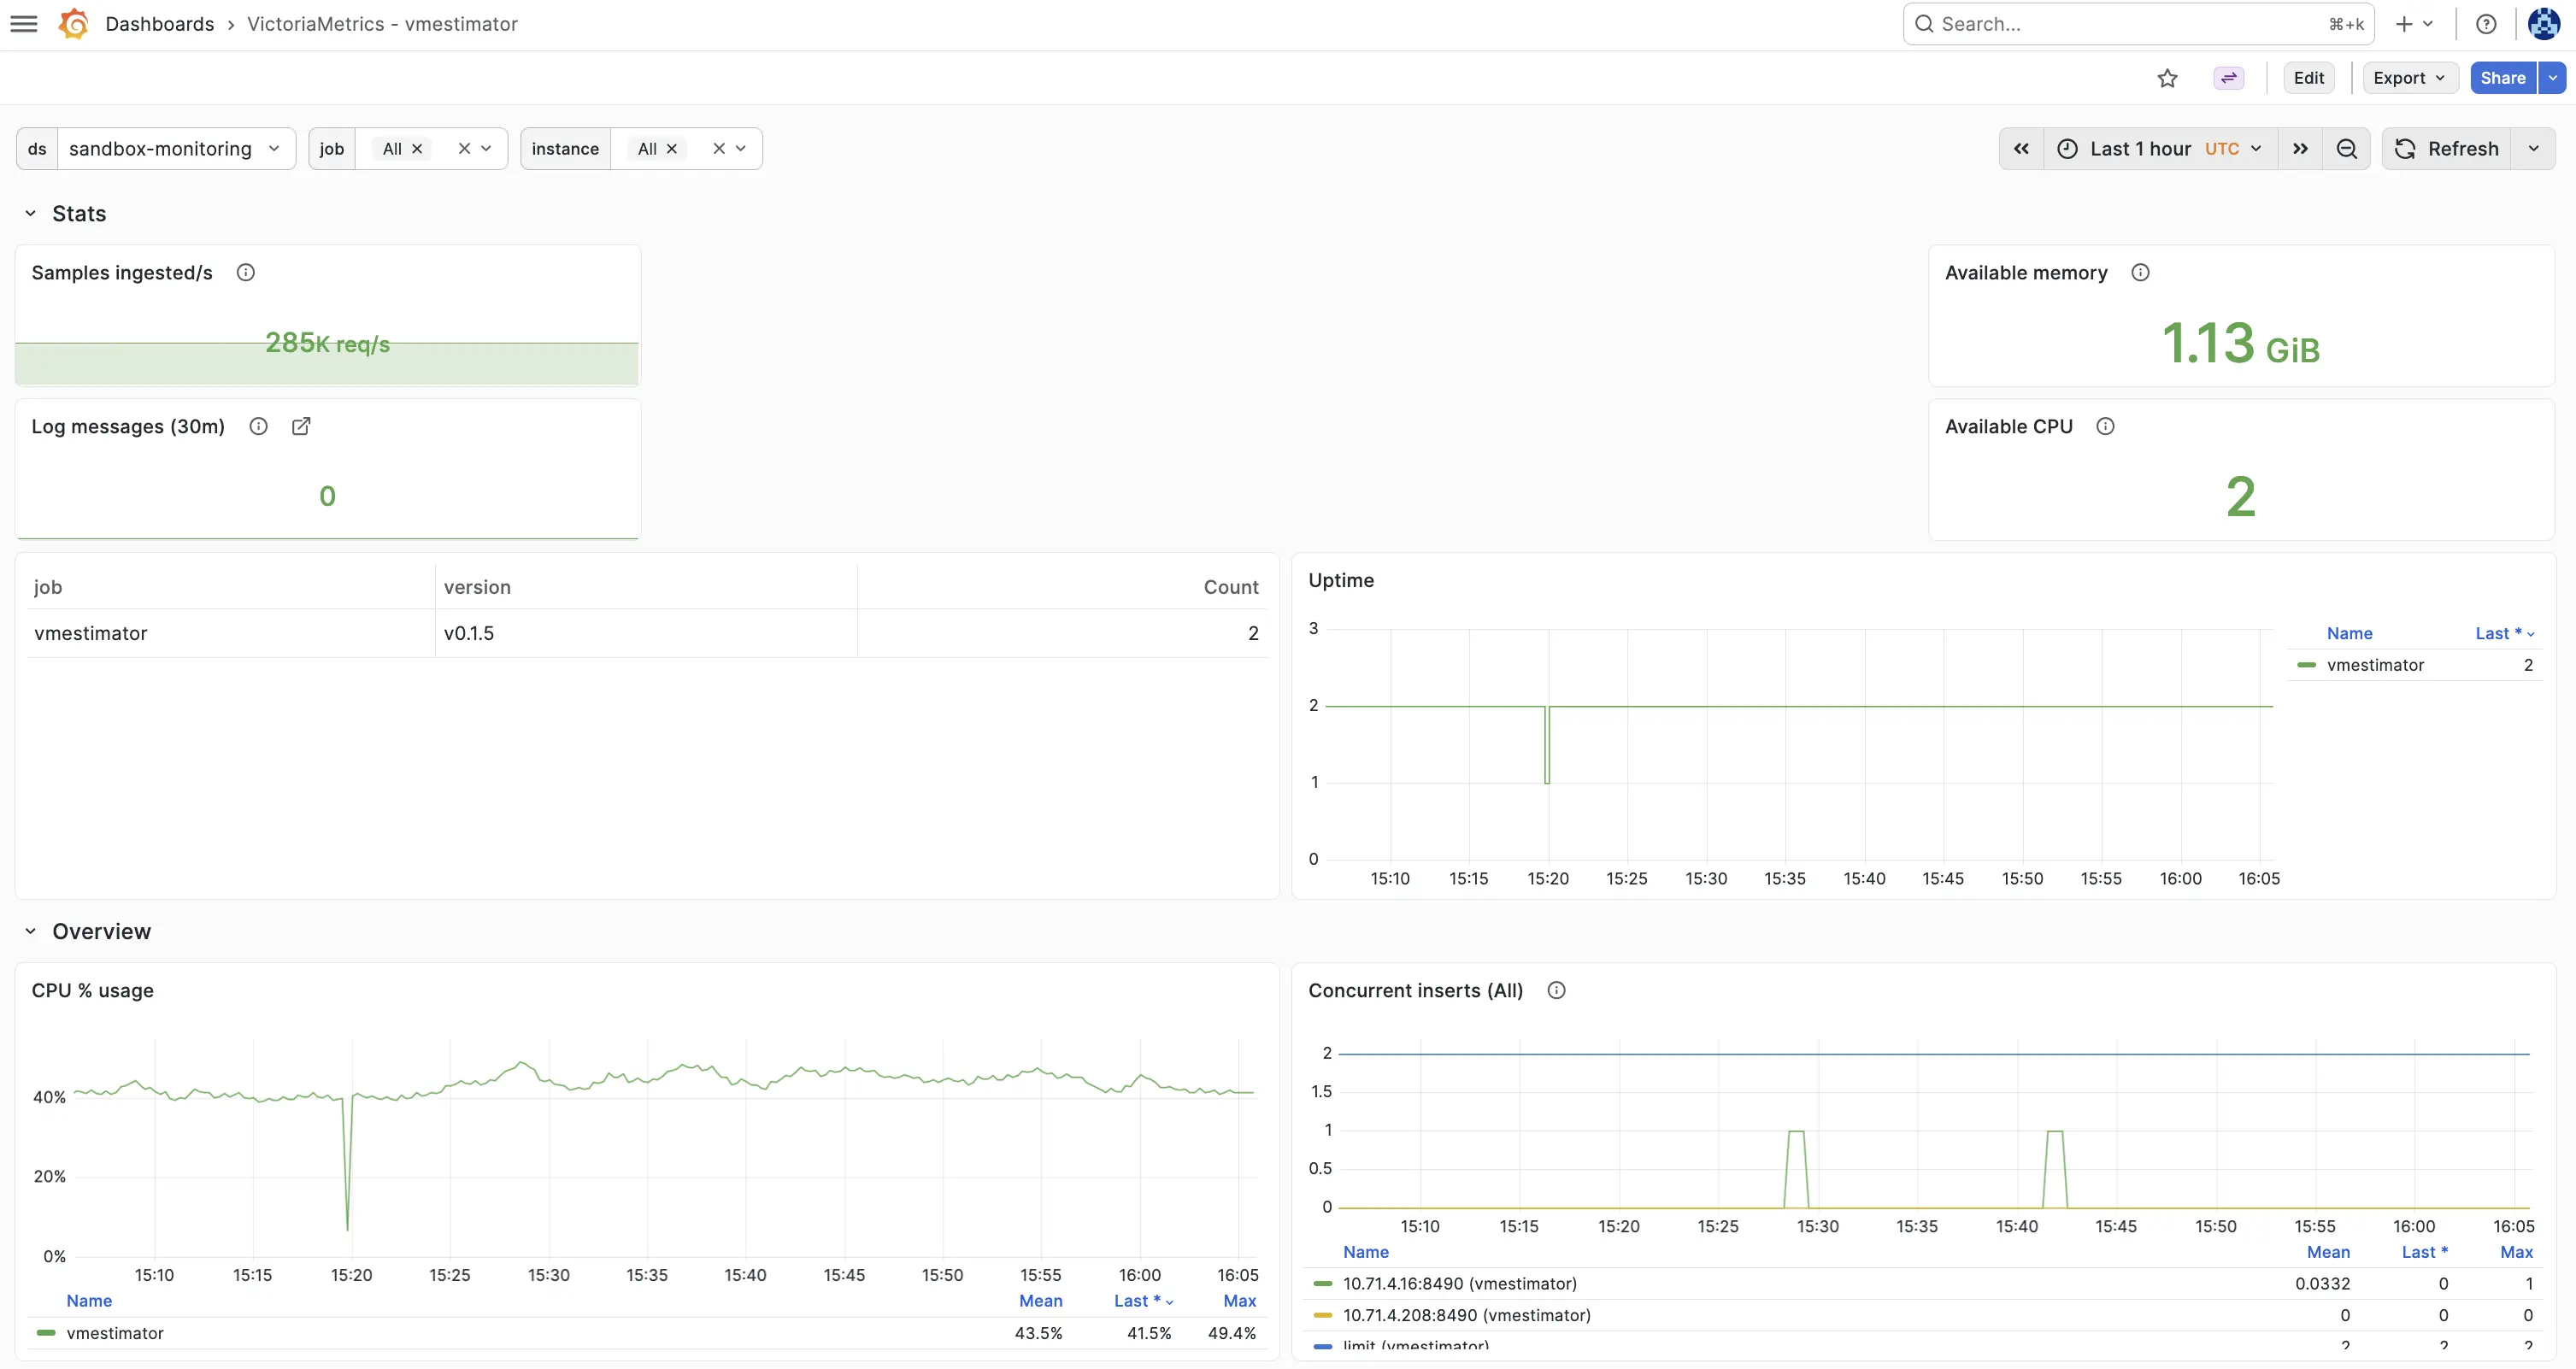Zoom out the time range
2576x1369 pixels.
2346,149
